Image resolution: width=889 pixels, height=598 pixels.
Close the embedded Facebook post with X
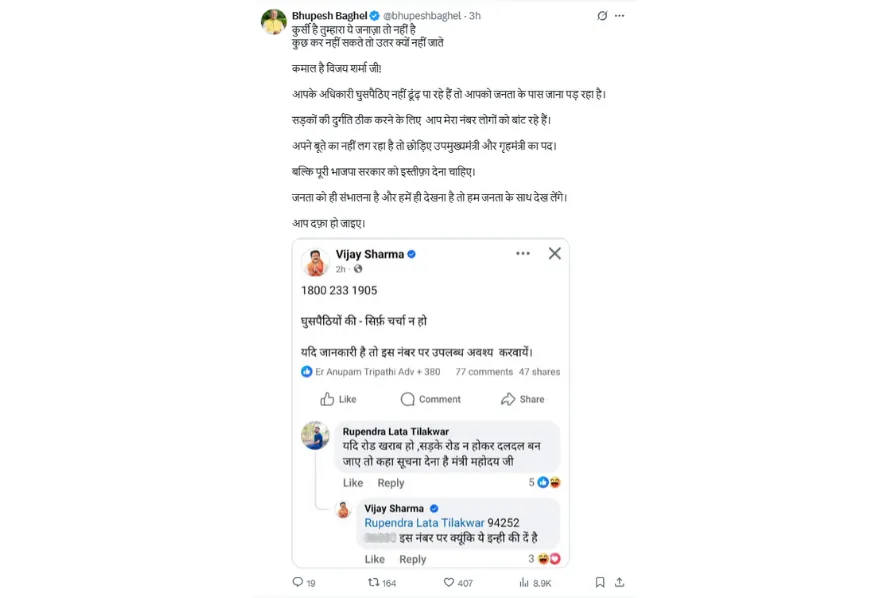pyautogui.click(x=554, y=254)
